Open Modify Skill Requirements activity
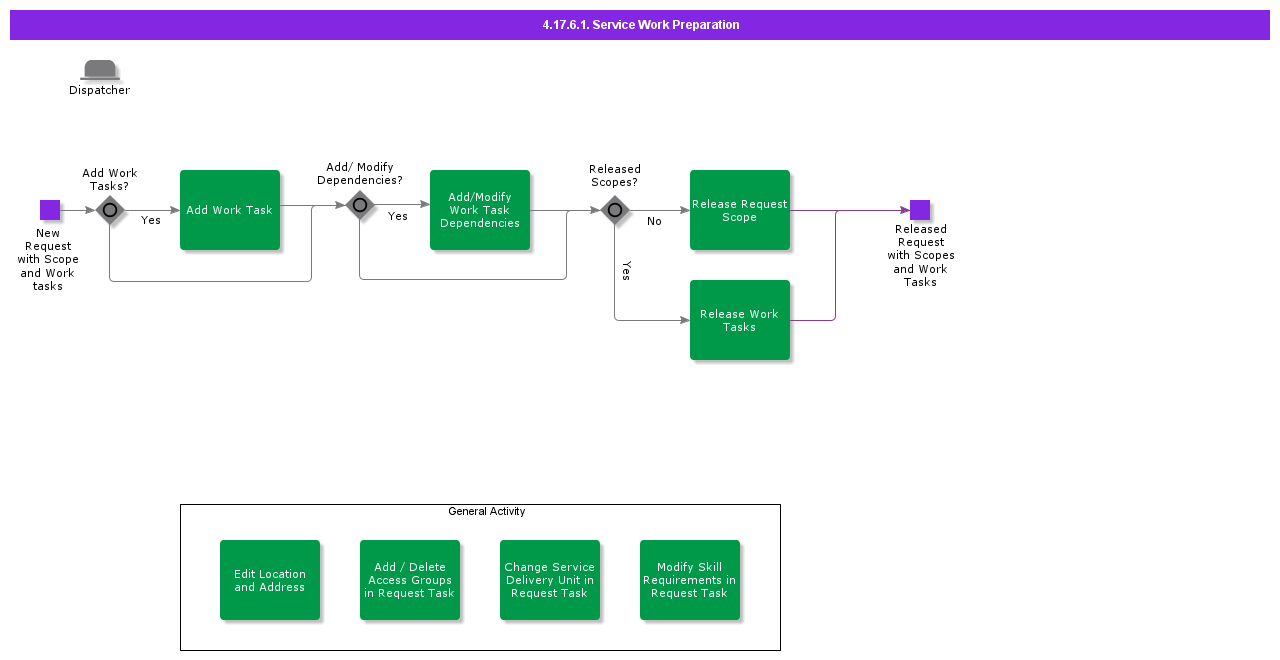1280x660 pixels. 690,580
